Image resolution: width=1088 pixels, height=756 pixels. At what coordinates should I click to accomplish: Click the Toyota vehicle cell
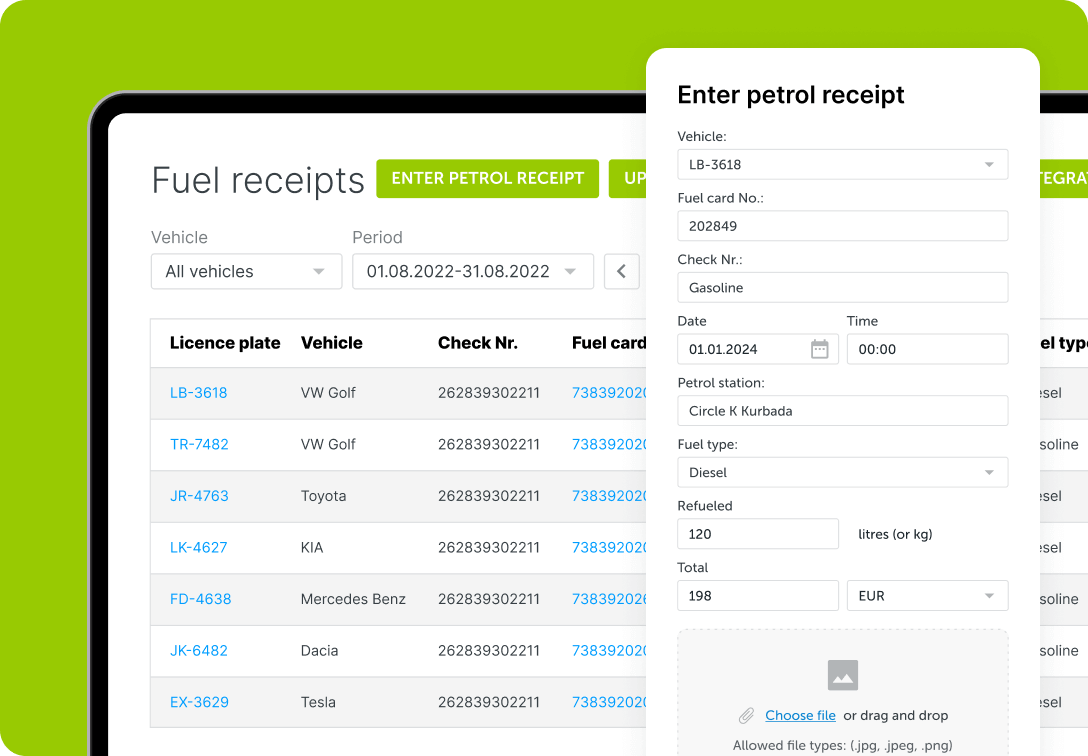click(x=323, y=496)
